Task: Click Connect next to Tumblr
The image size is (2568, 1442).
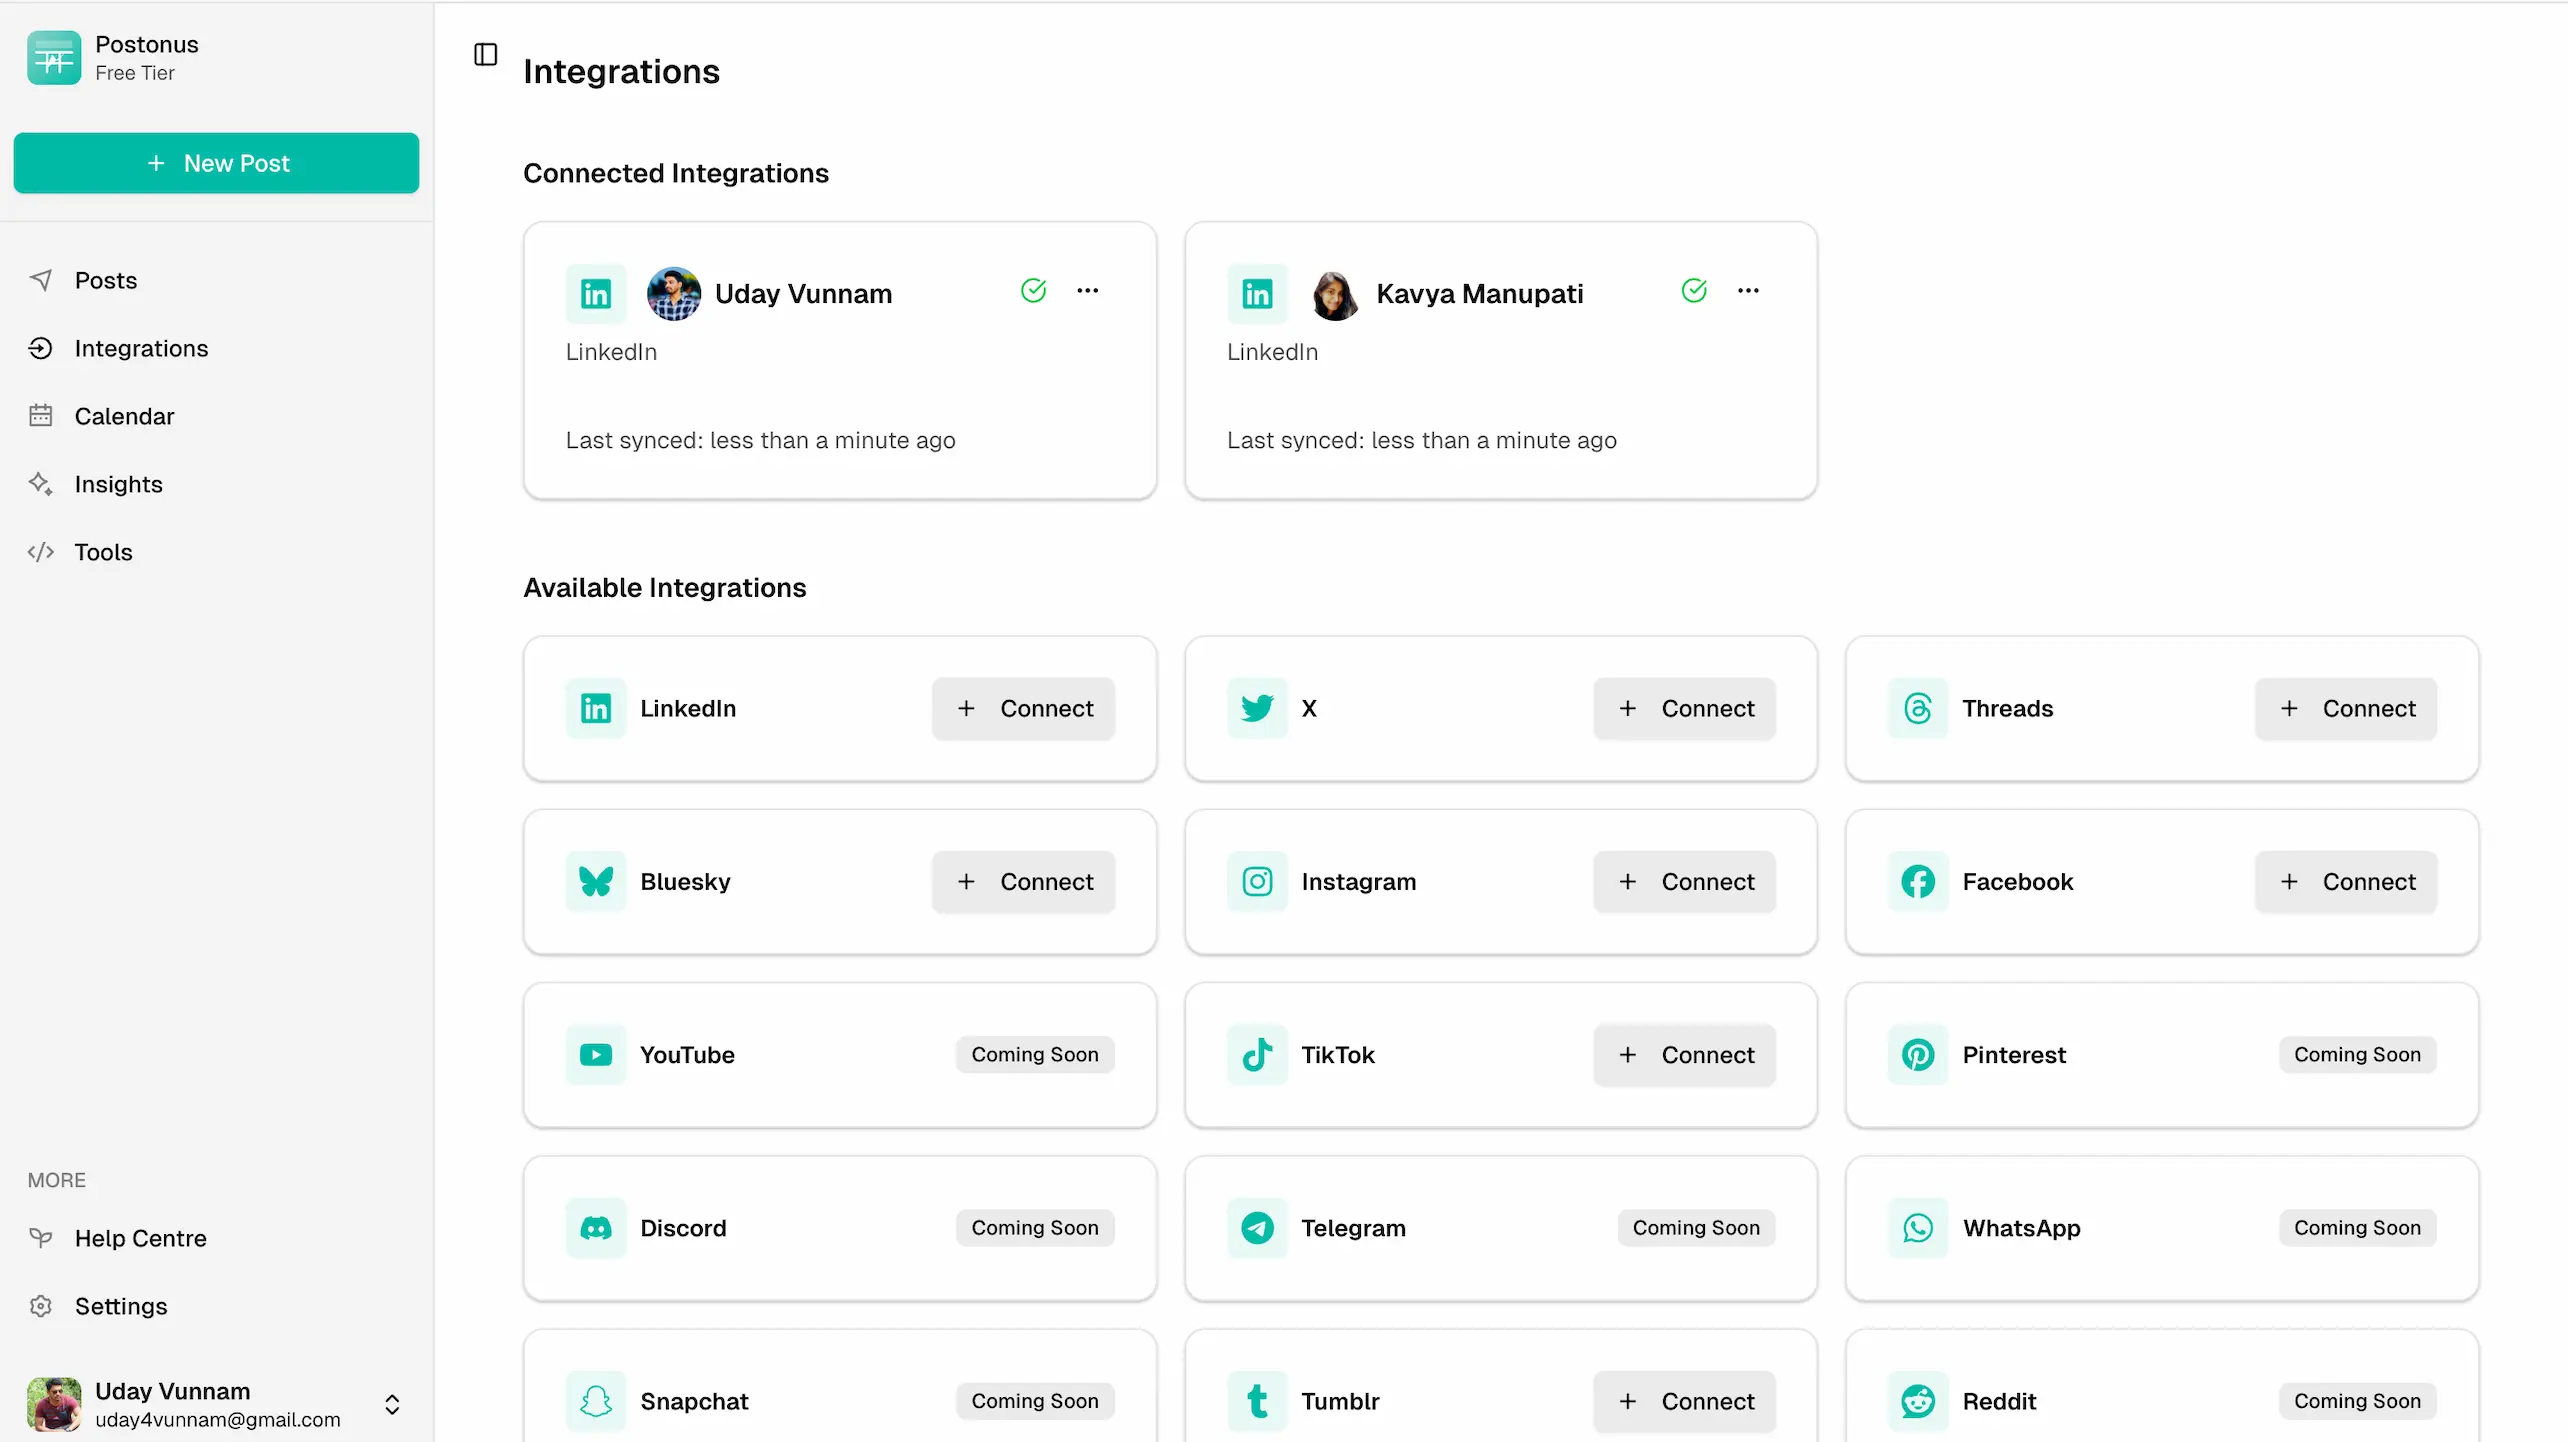Action: (x=1684, y=1400)
